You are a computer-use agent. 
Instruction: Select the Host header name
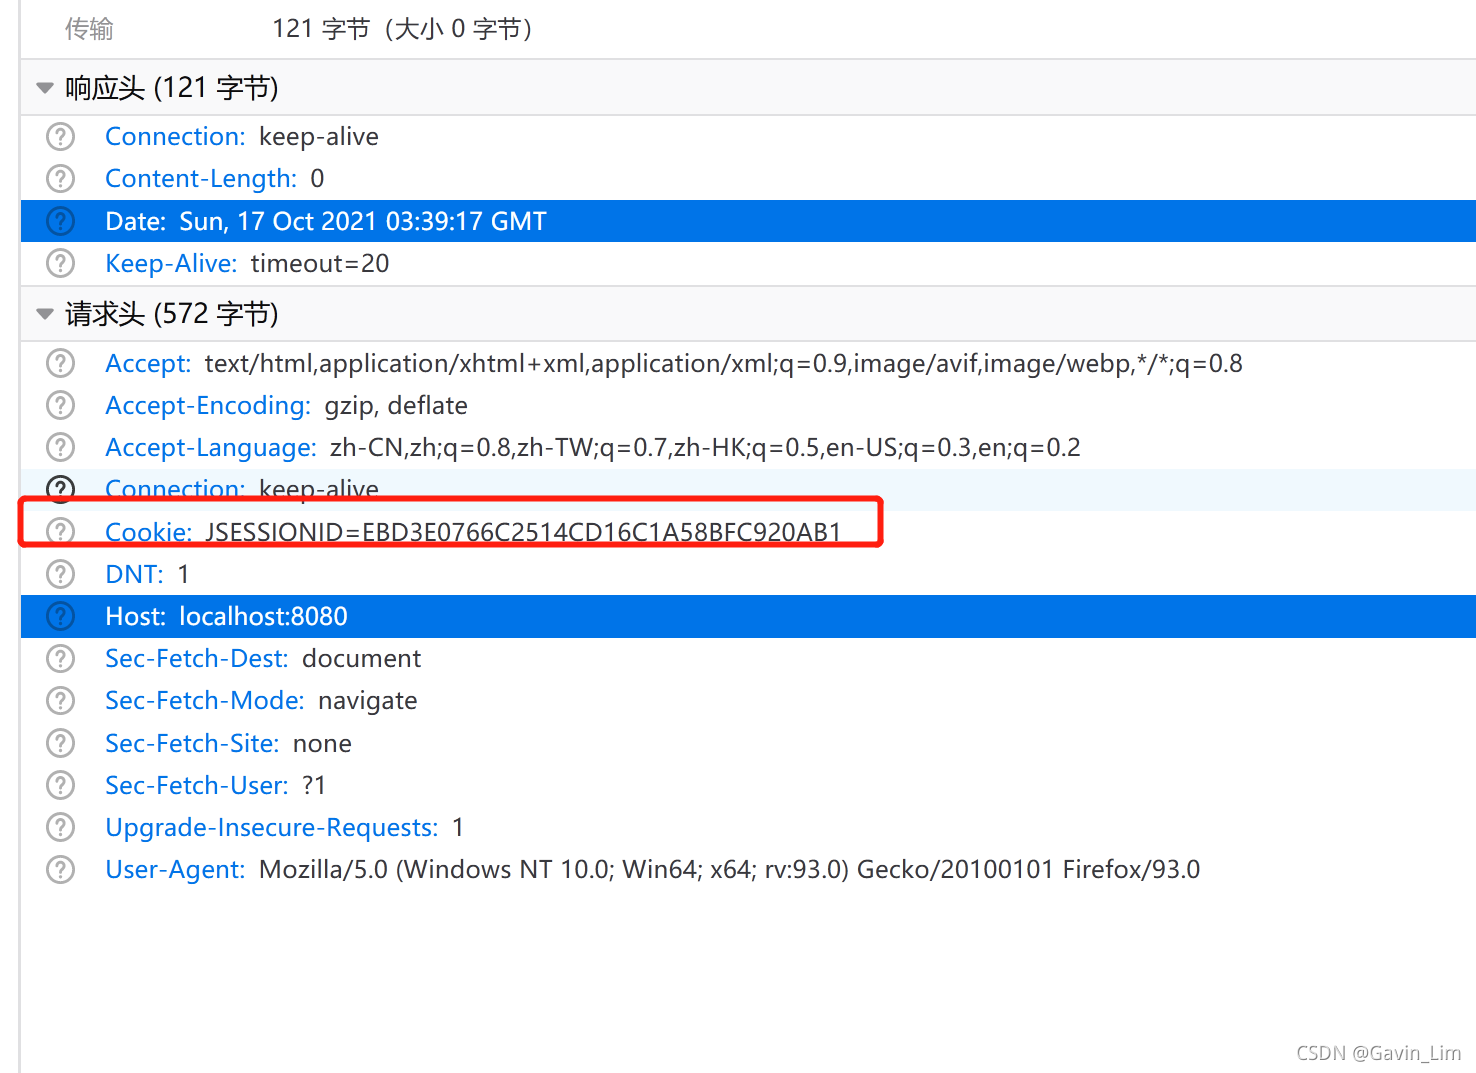[x=136, y=616]
